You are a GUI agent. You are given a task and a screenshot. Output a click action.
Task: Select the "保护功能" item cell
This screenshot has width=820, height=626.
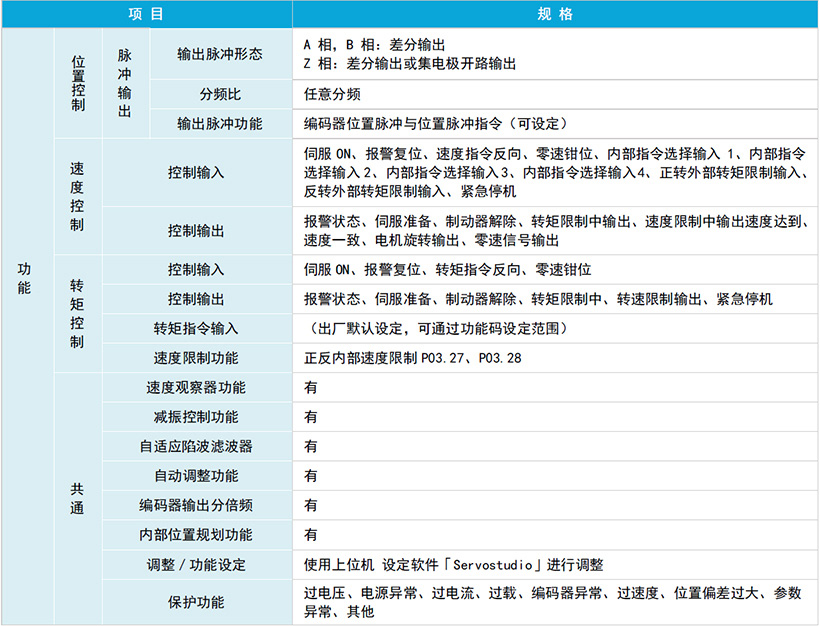(196, 602)
